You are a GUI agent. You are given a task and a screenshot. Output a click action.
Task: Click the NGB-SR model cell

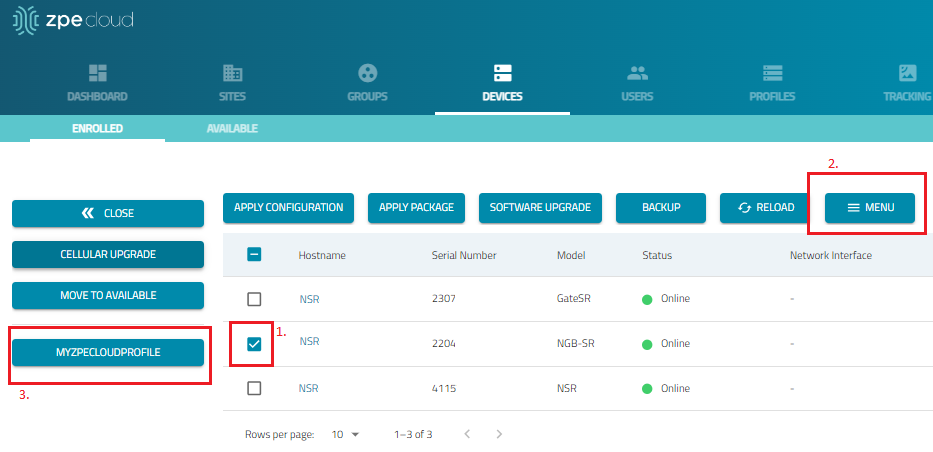click(575, 344)
